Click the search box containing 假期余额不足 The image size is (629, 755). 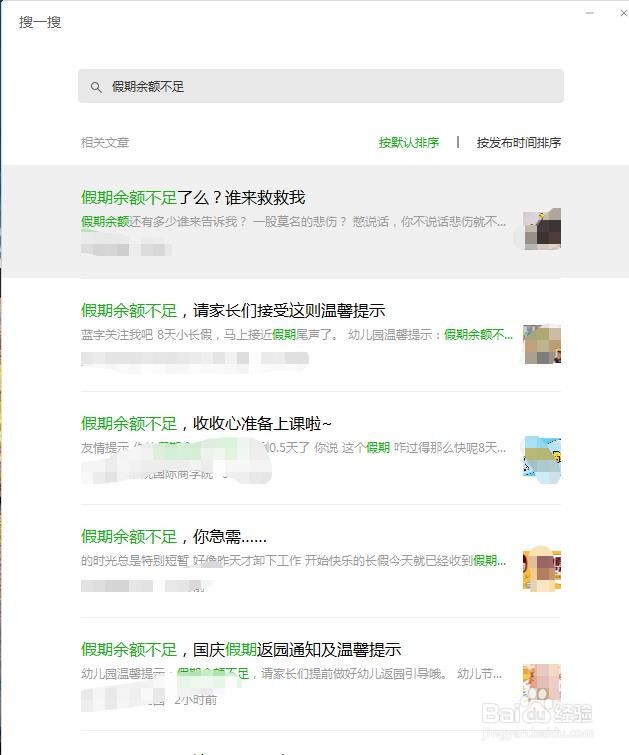coord(321,86)
